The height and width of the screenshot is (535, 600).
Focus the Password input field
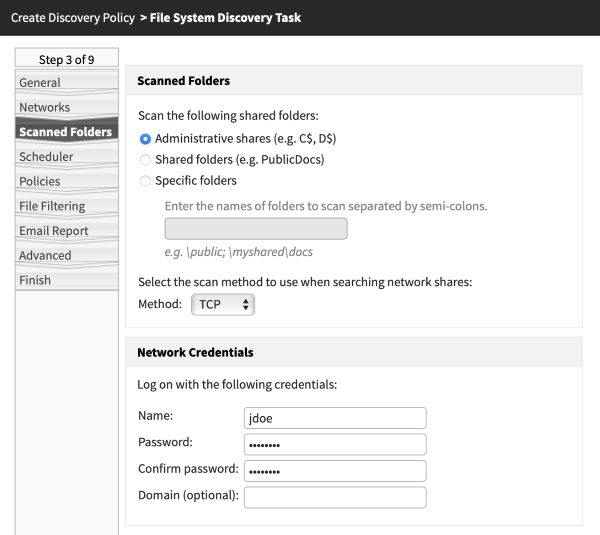(x=335, y=444)
